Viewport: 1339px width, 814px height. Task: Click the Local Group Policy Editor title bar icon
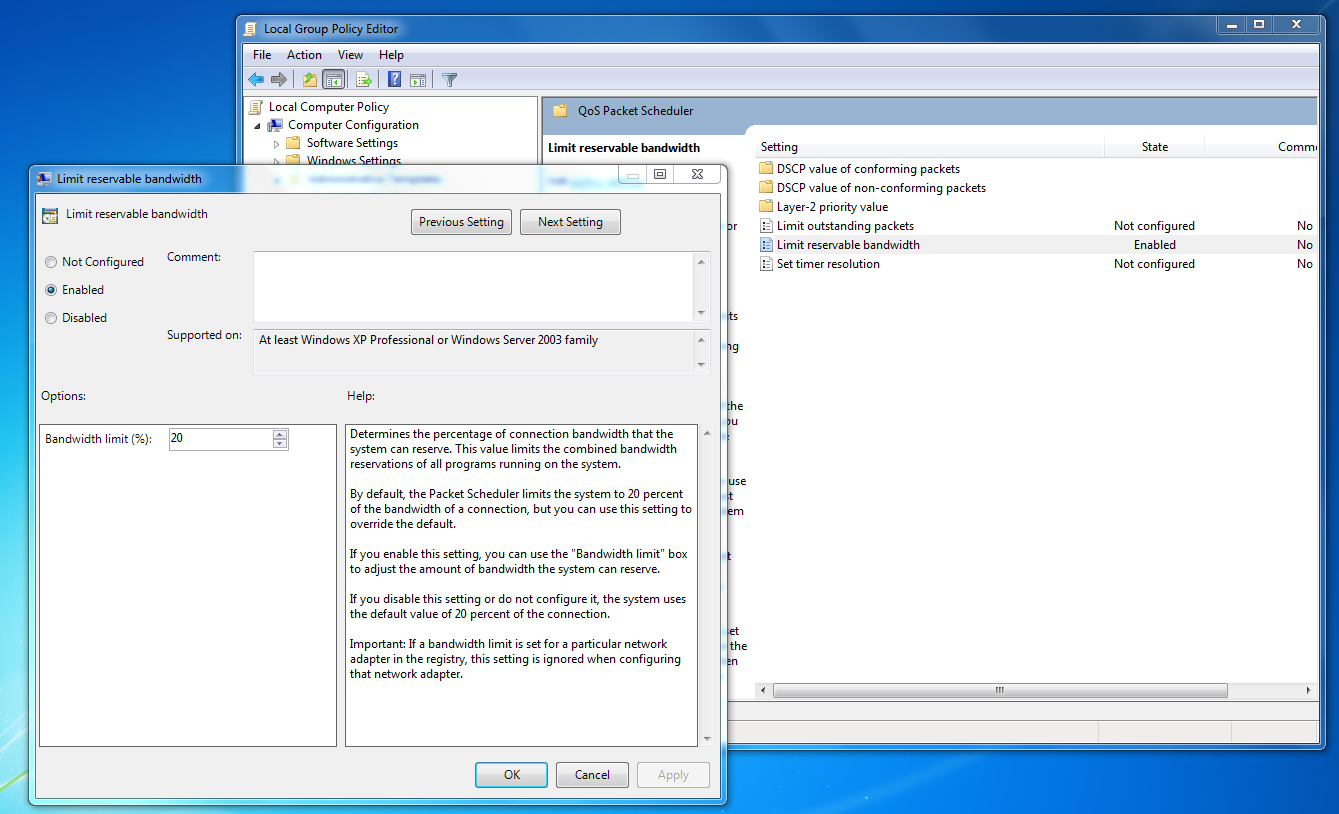point(252,29)
